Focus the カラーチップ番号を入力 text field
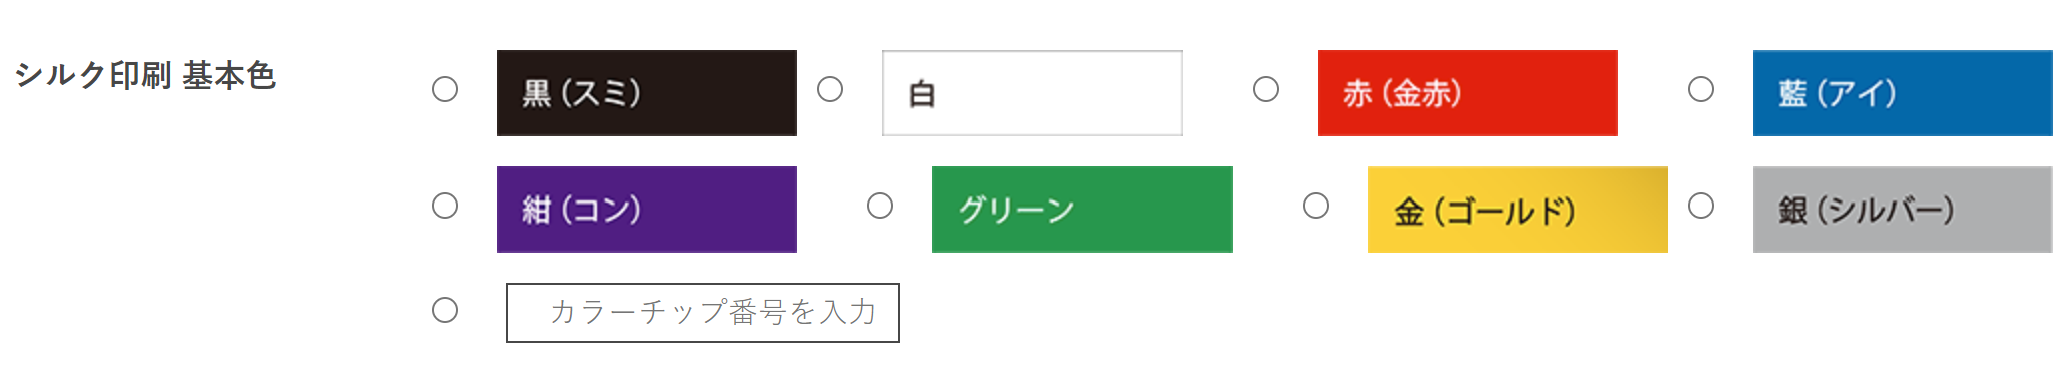The width and height of the screenshot is (2066, 388). 703,313
